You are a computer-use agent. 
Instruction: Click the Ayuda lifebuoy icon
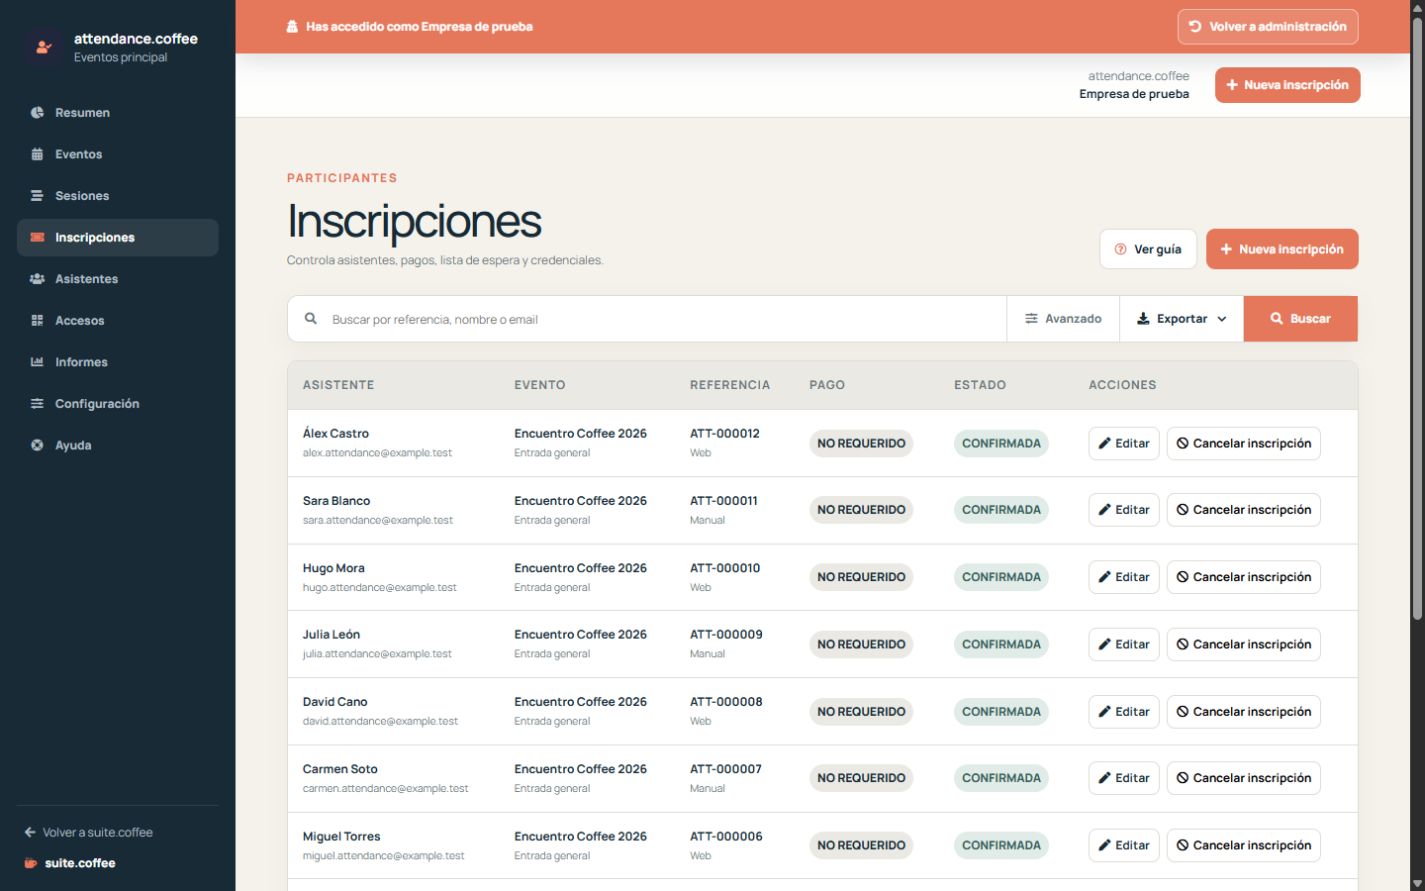tap(37, 445)
